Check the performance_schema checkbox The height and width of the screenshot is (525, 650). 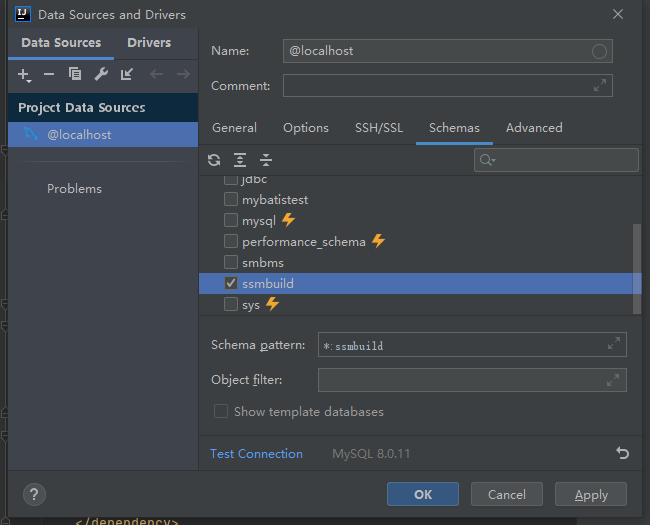231,241
